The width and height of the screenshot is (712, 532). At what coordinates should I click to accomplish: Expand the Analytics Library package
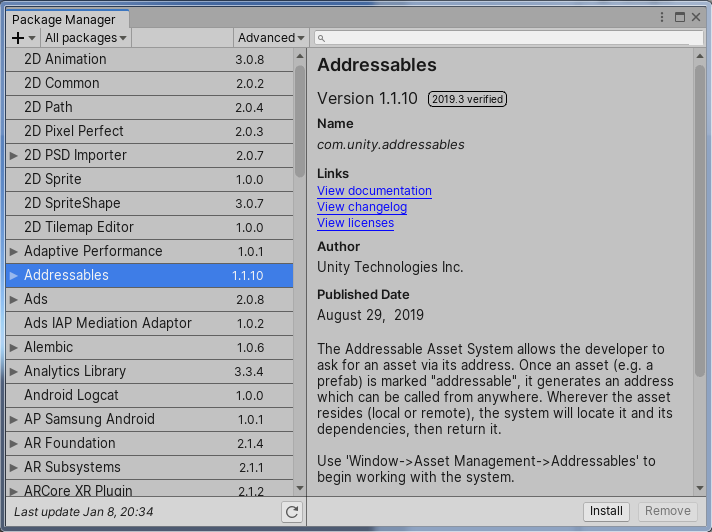(x=14, y=372)
